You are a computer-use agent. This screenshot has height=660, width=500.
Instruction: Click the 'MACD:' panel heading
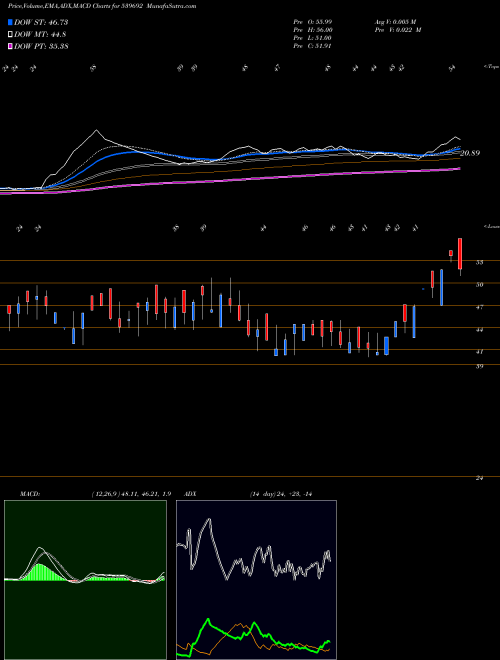coord(29,494)
